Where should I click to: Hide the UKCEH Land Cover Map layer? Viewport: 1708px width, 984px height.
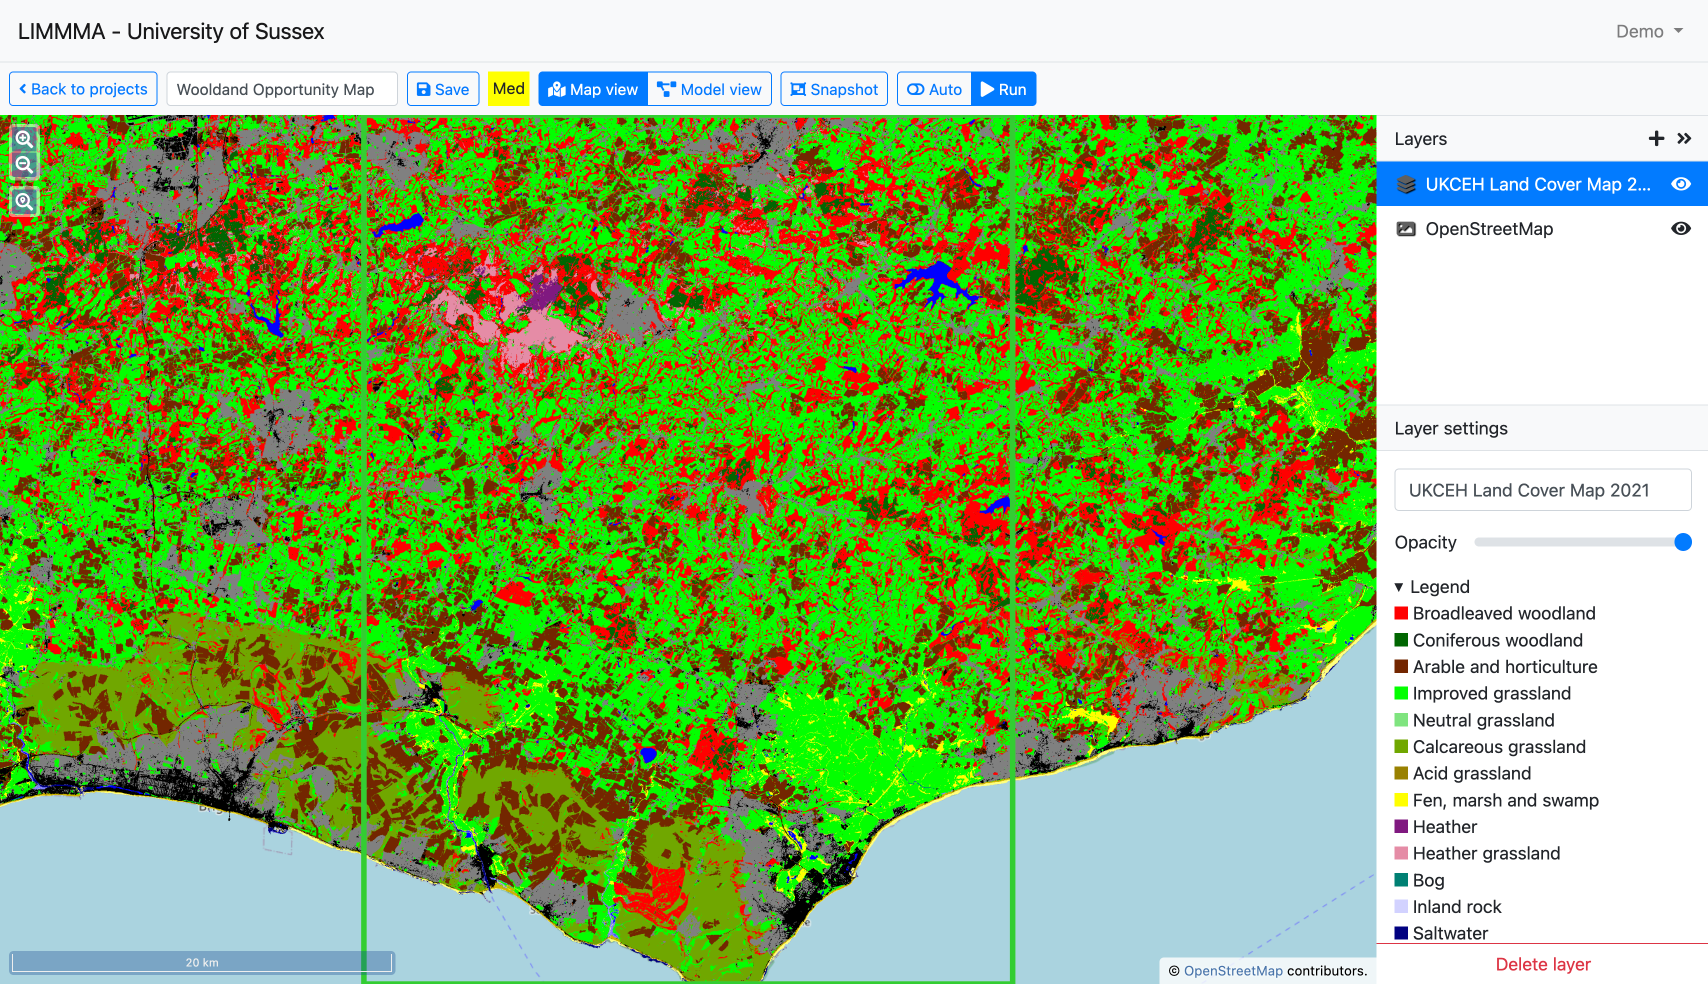point(1681,184)
